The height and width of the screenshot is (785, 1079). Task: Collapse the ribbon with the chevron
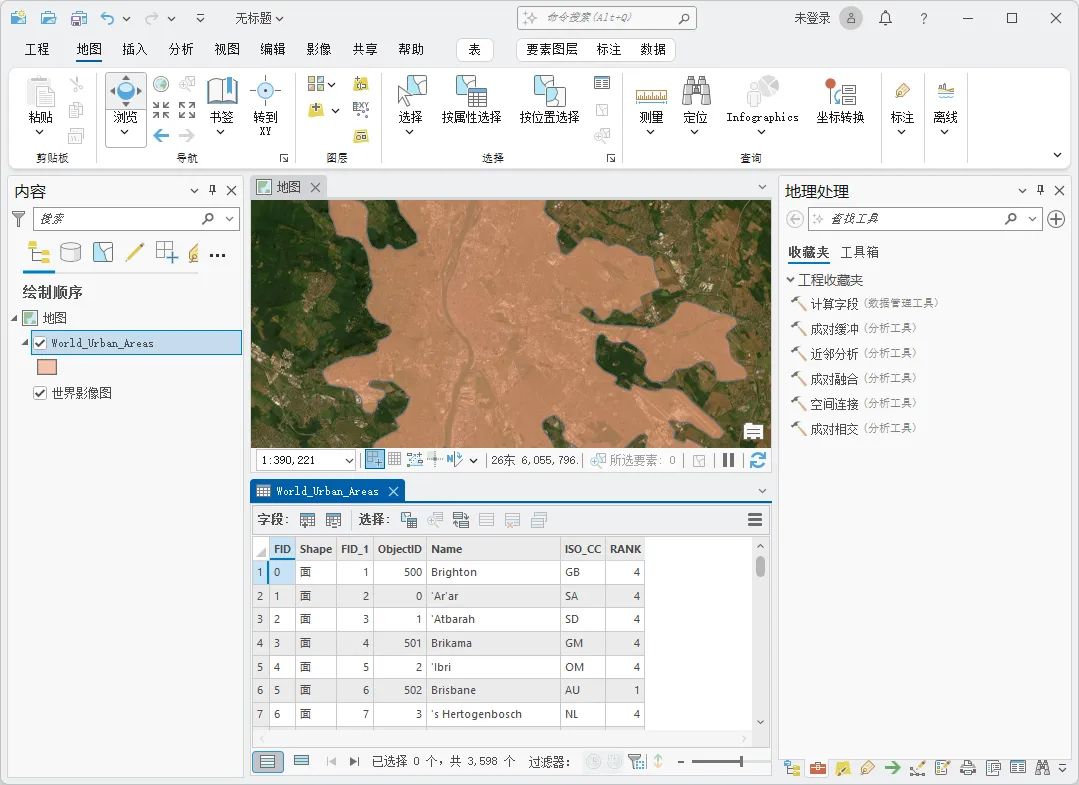[1057, 155]
